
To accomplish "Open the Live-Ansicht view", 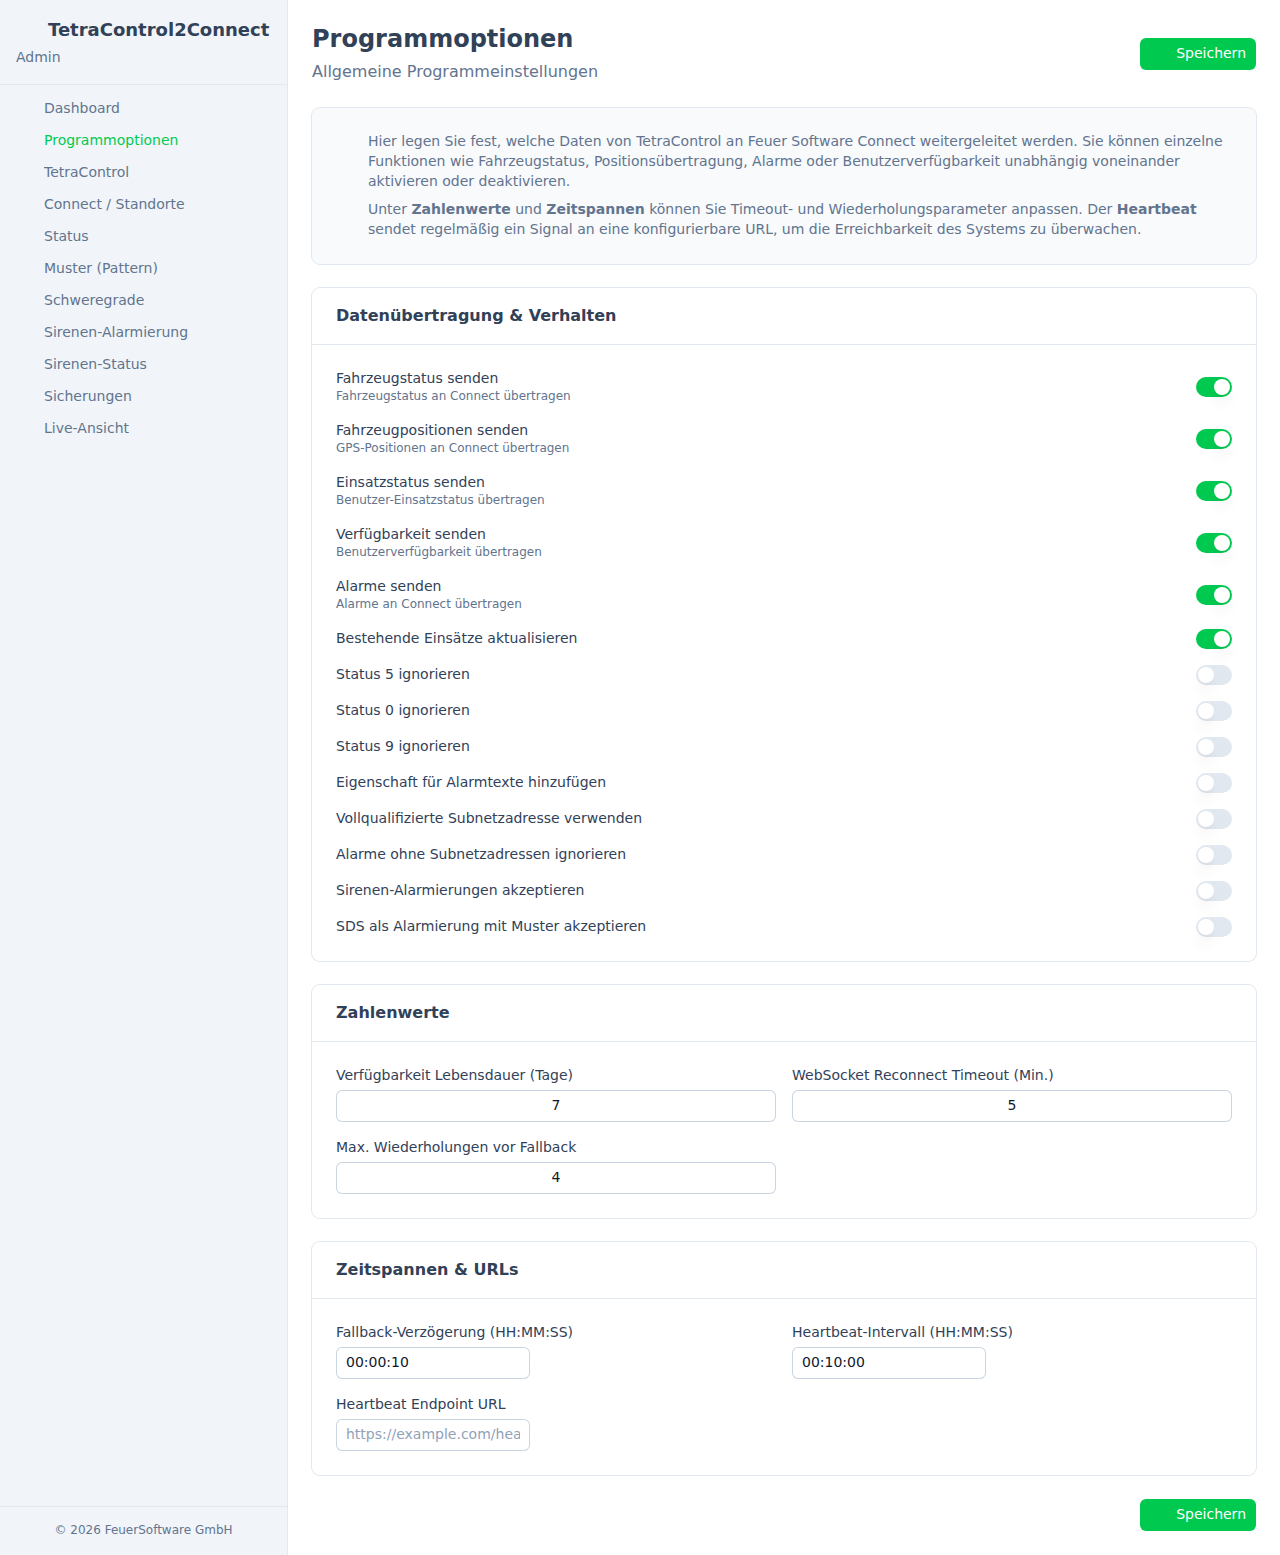I will [86, 427].
